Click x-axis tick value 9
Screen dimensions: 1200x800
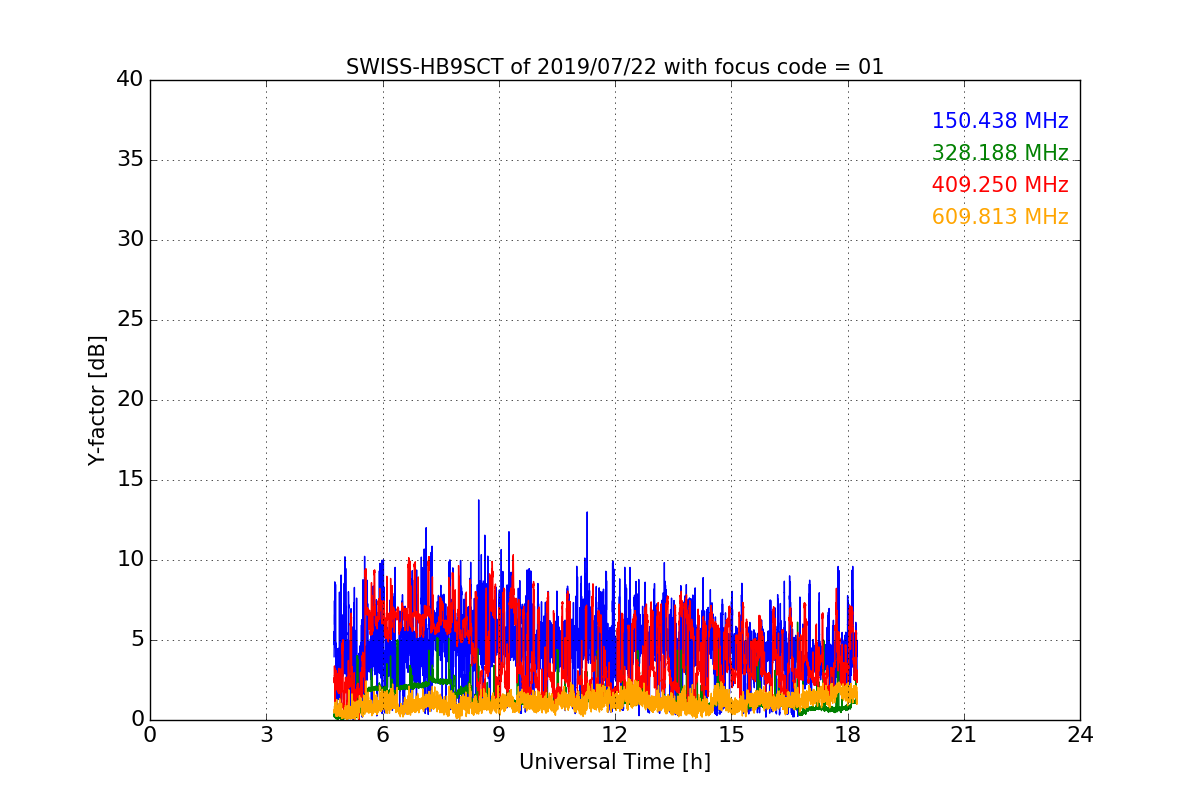499,735
